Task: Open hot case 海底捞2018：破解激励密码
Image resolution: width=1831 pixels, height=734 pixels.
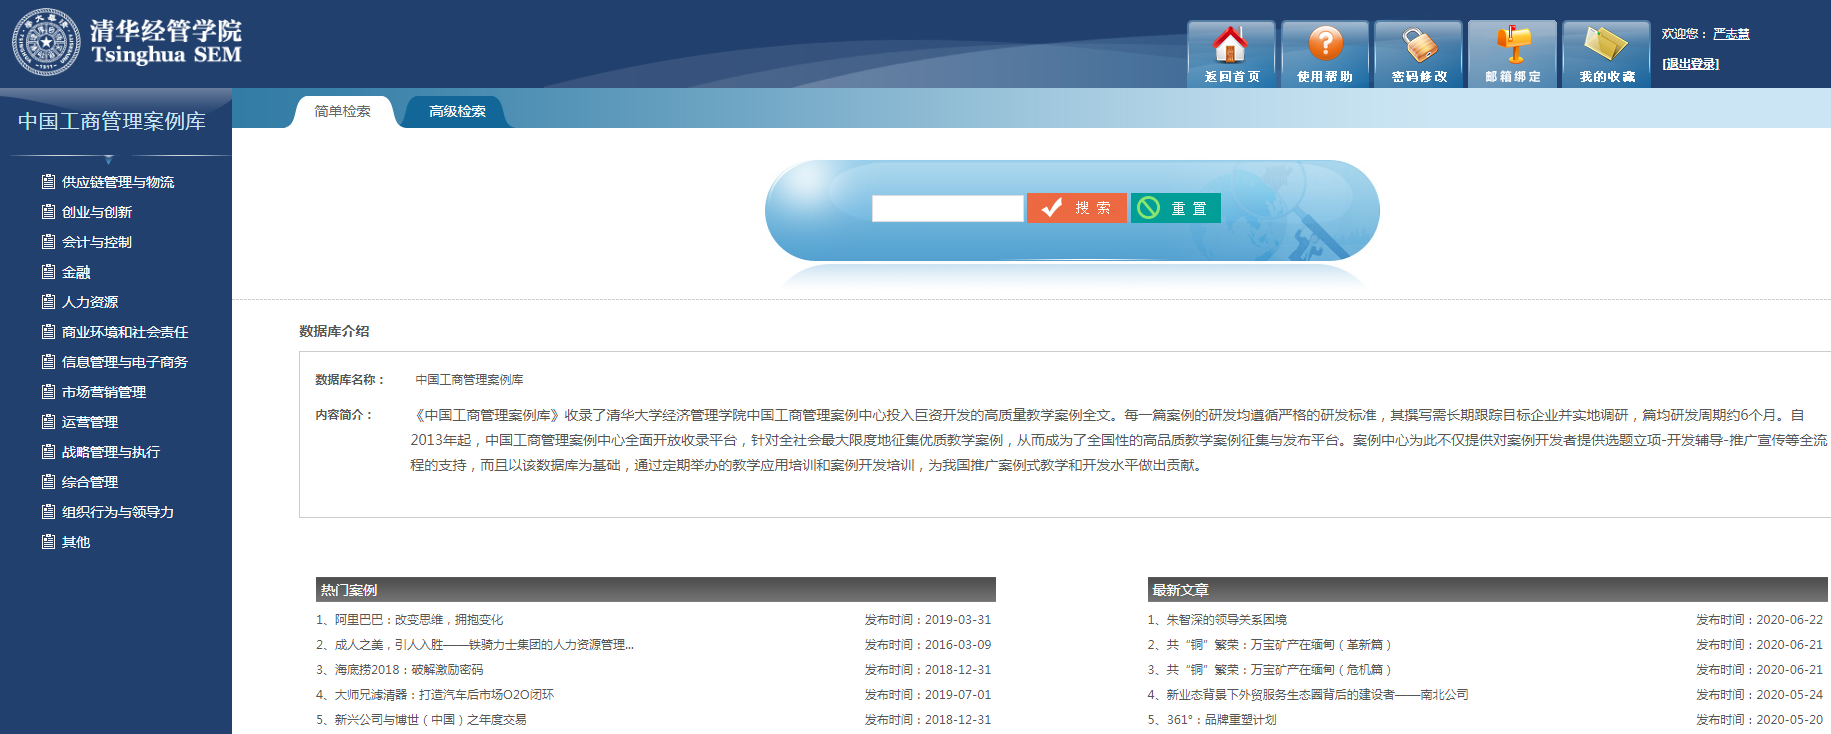Action: [409, 670]
